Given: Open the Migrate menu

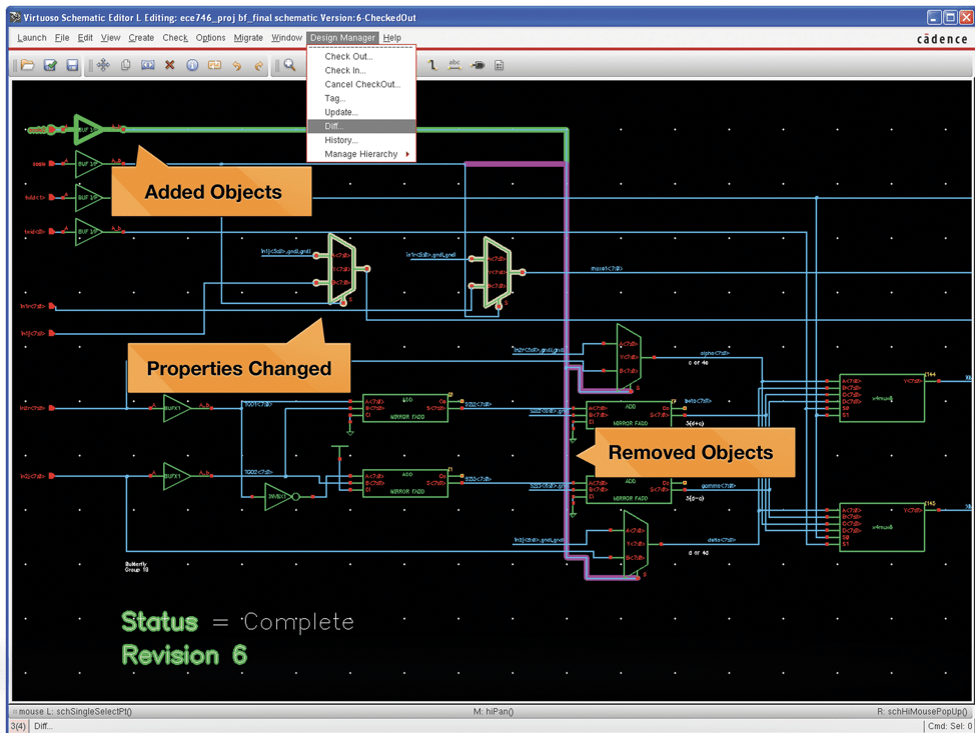Looking at the screenshot, I should coord(248,38).
